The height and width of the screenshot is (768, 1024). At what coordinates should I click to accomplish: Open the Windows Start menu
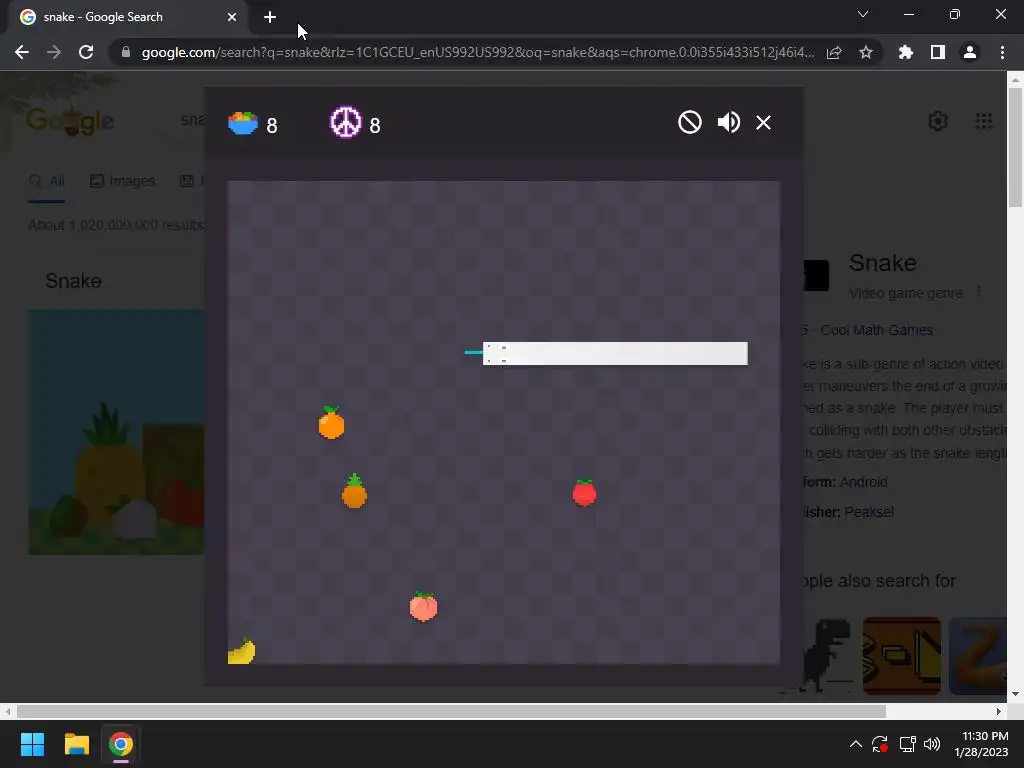32,744
